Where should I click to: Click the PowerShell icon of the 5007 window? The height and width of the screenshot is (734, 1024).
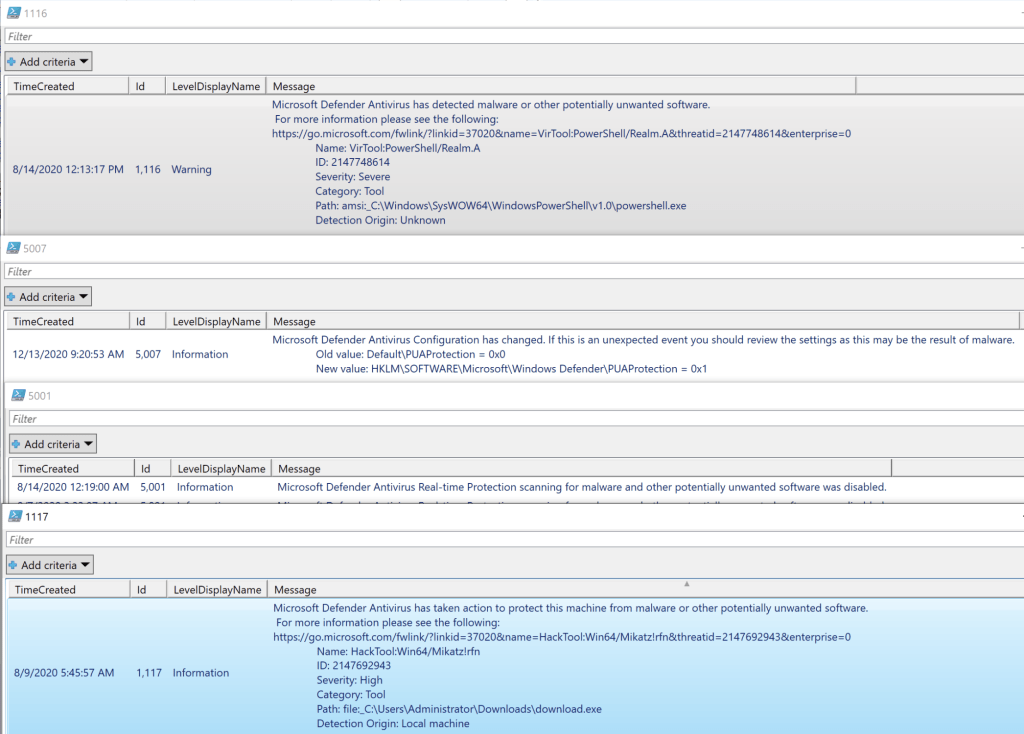14,248
